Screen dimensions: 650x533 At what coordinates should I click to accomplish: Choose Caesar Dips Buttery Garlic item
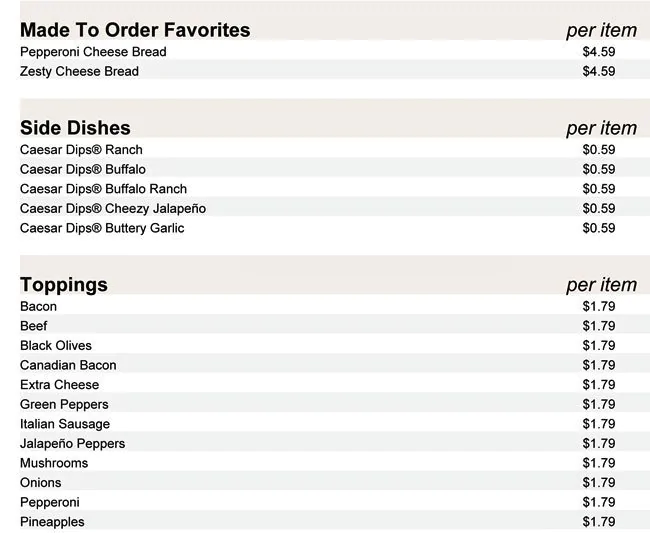click(x=102, y=228)
